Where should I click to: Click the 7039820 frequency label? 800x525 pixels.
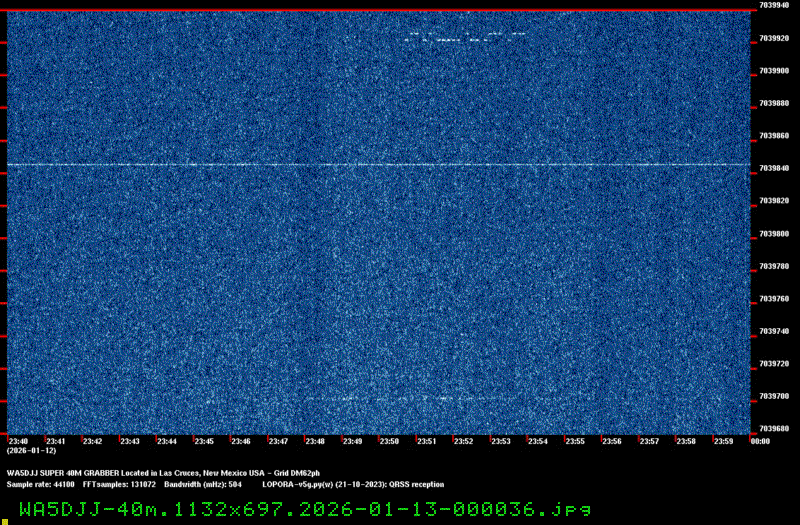pyautogui.click(x=774, y=201)
